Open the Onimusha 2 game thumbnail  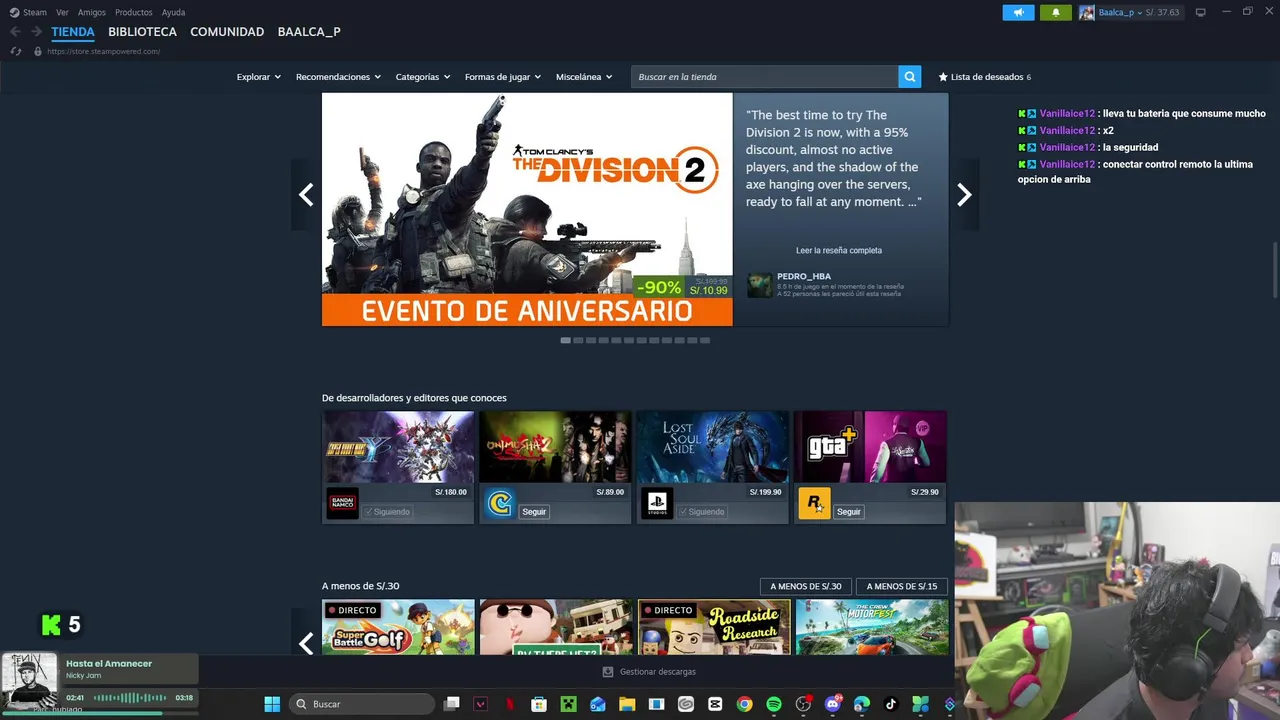coord(555,447)
